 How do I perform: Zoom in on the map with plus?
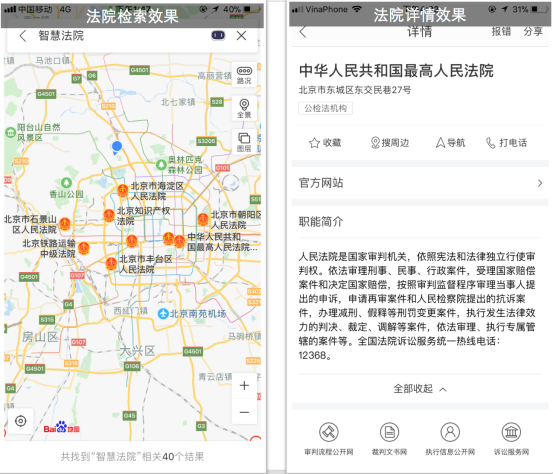click(x=244, y=385)
